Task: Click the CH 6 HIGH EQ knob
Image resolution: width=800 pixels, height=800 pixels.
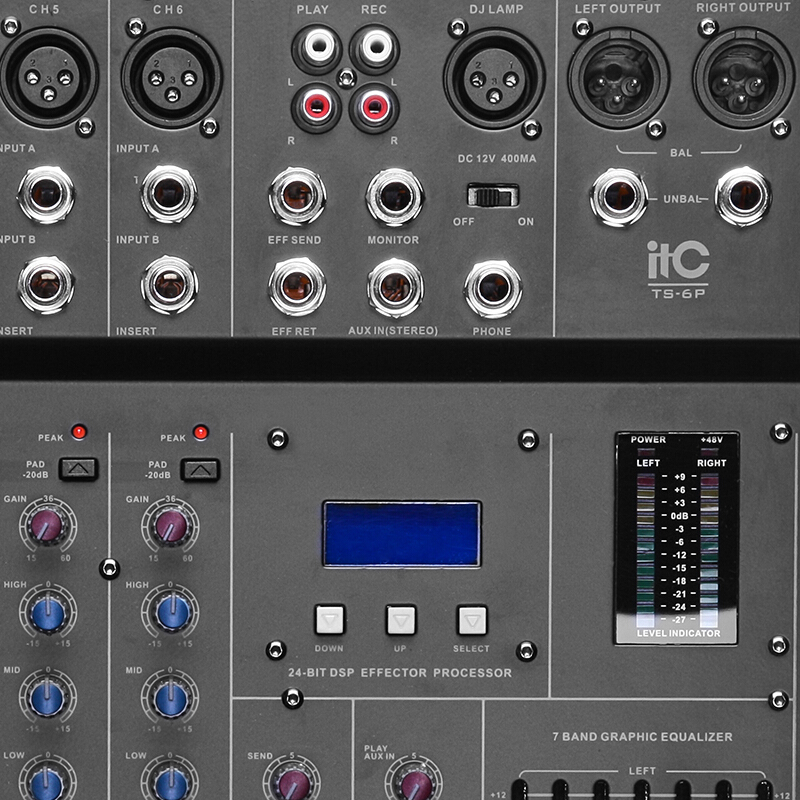Action: 170,611
